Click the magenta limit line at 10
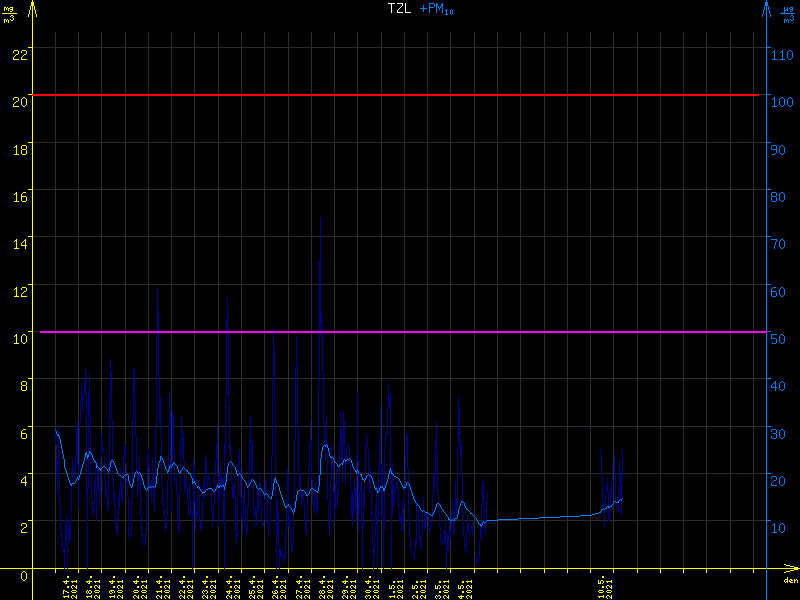Image resolution: width=800 pixels, height=600 pixels. click(400, 332)
